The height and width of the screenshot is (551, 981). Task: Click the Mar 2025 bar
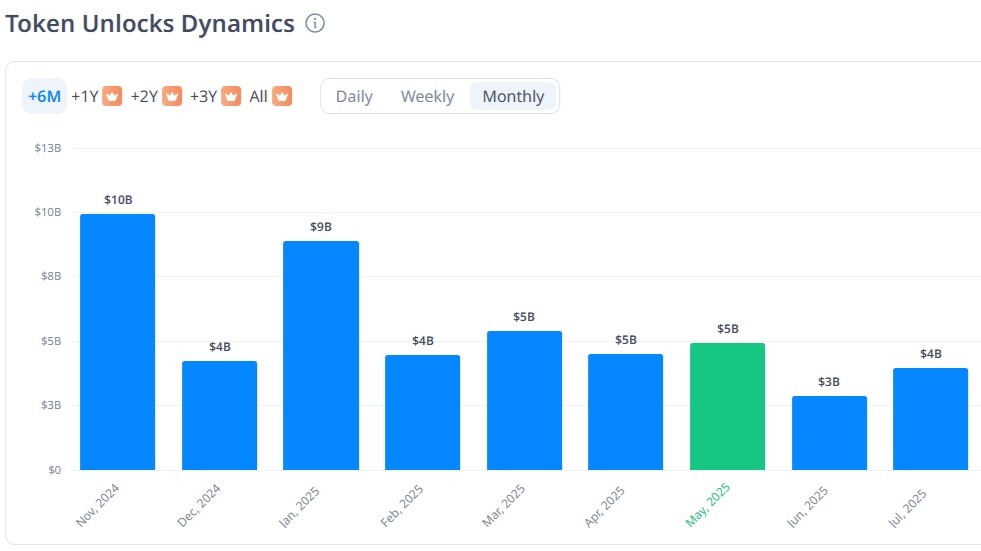point(524,400)
